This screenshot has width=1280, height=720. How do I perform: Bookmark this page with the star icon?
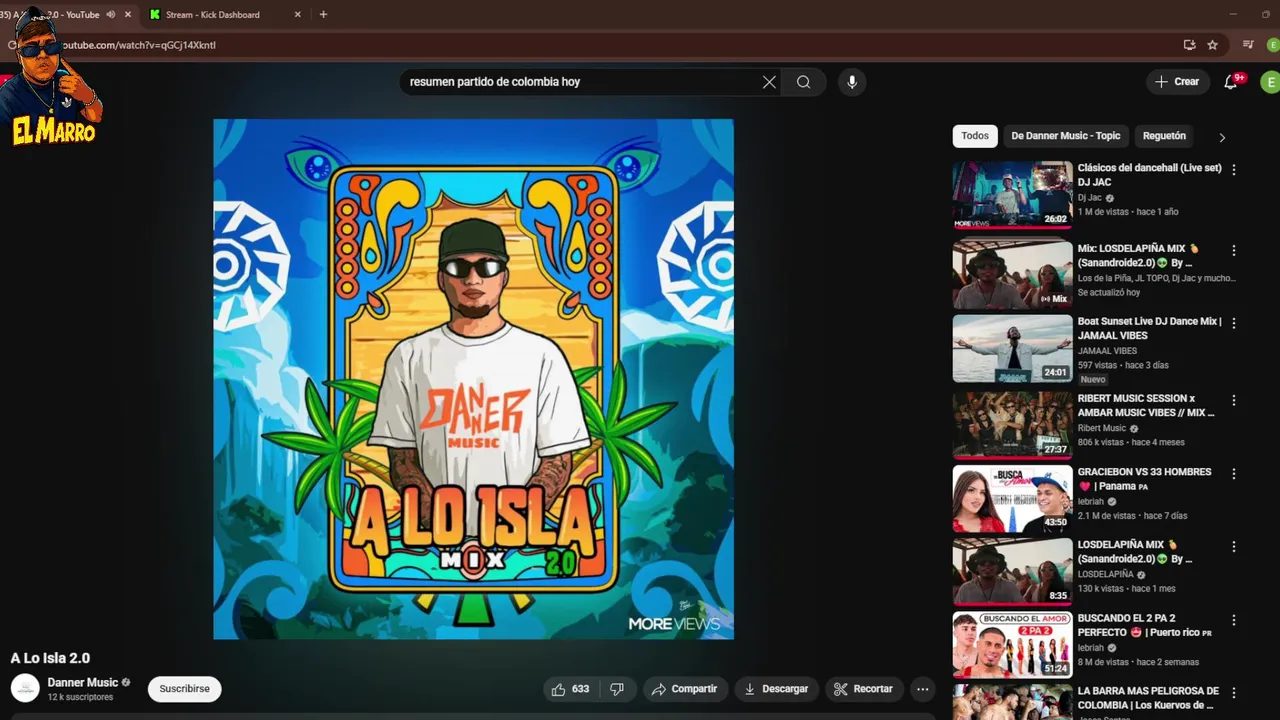click(1212, 45)
